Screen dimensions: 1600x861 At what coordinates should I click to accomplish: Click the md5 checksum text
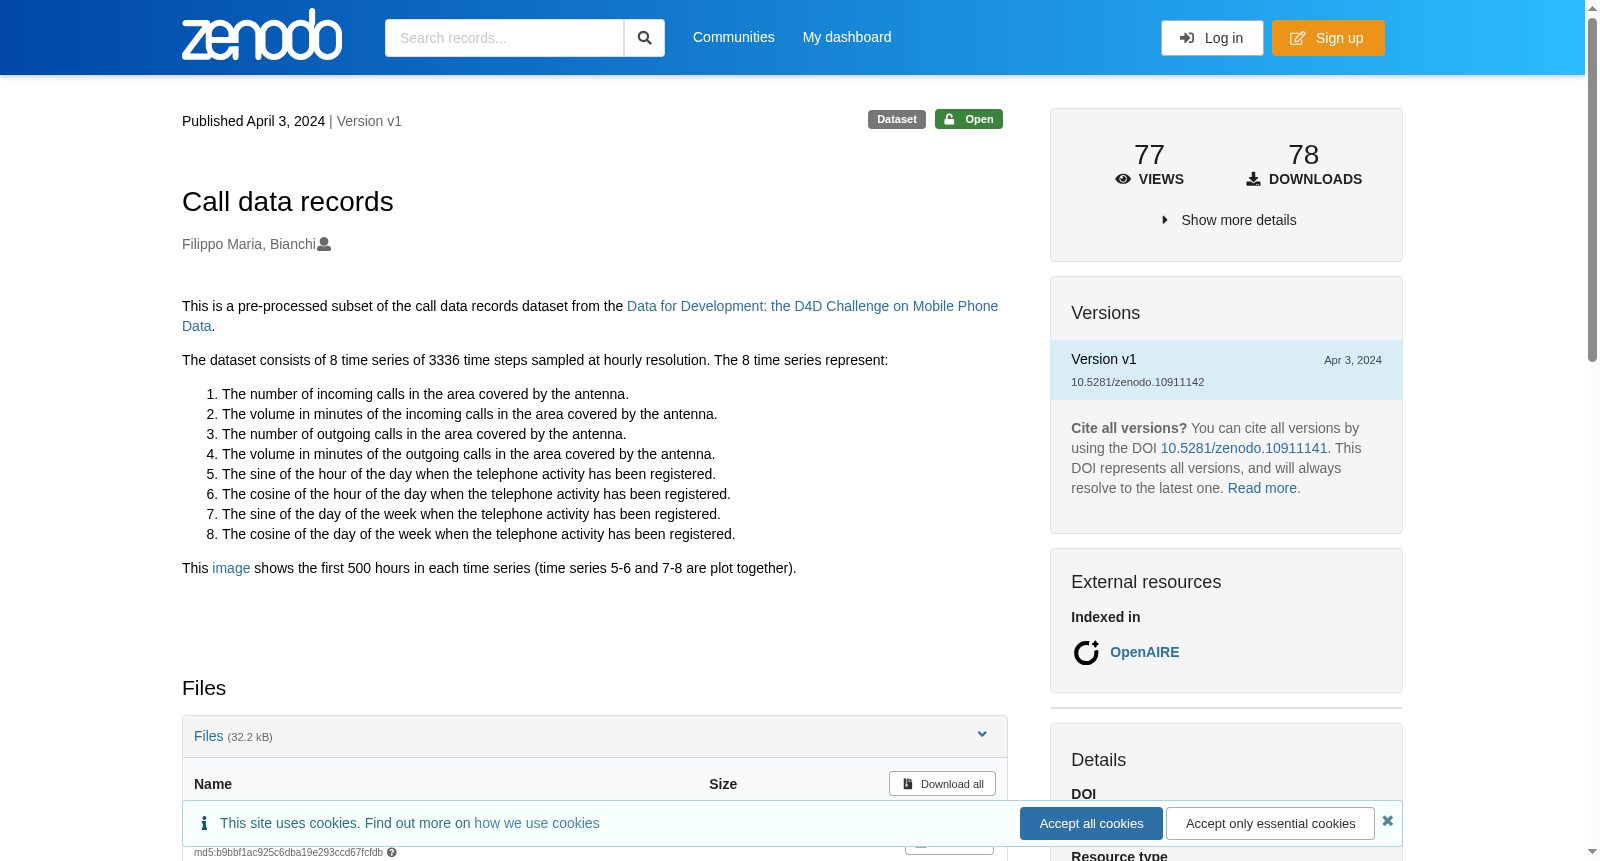click(288, 853)
